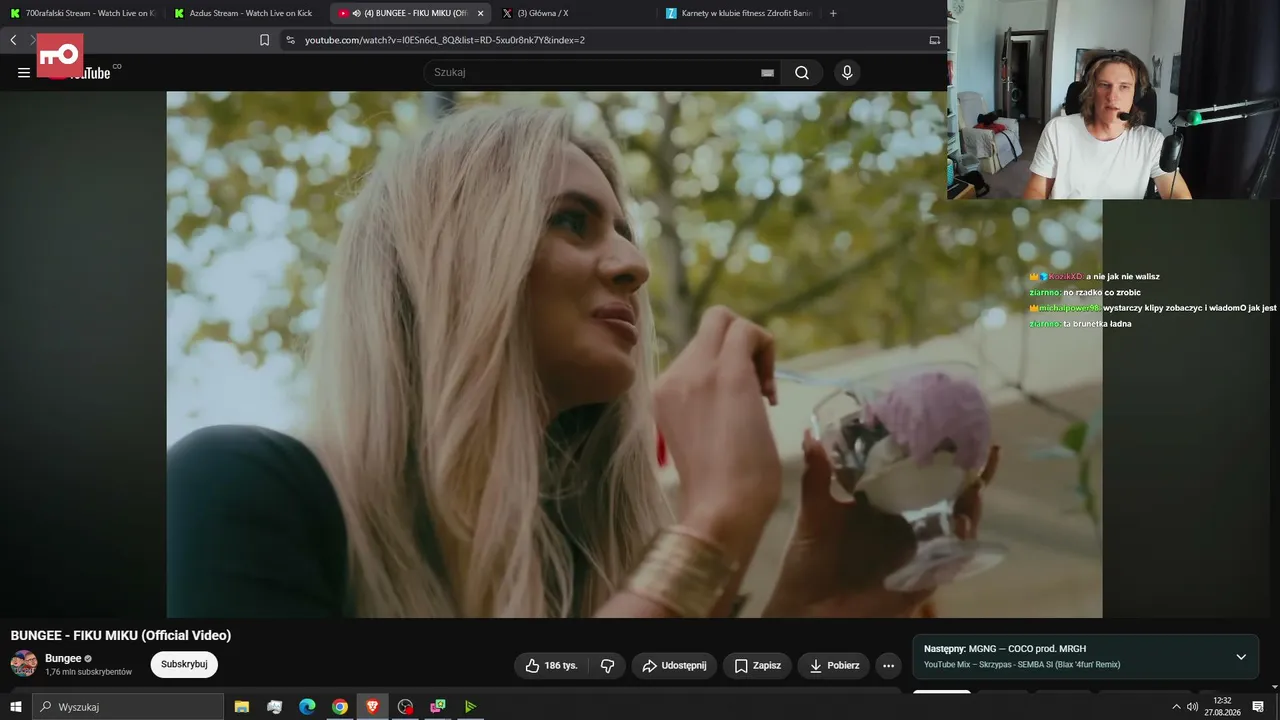Show hidden system tray icons
The image size is (1280, 720).
click(1176, 707)
